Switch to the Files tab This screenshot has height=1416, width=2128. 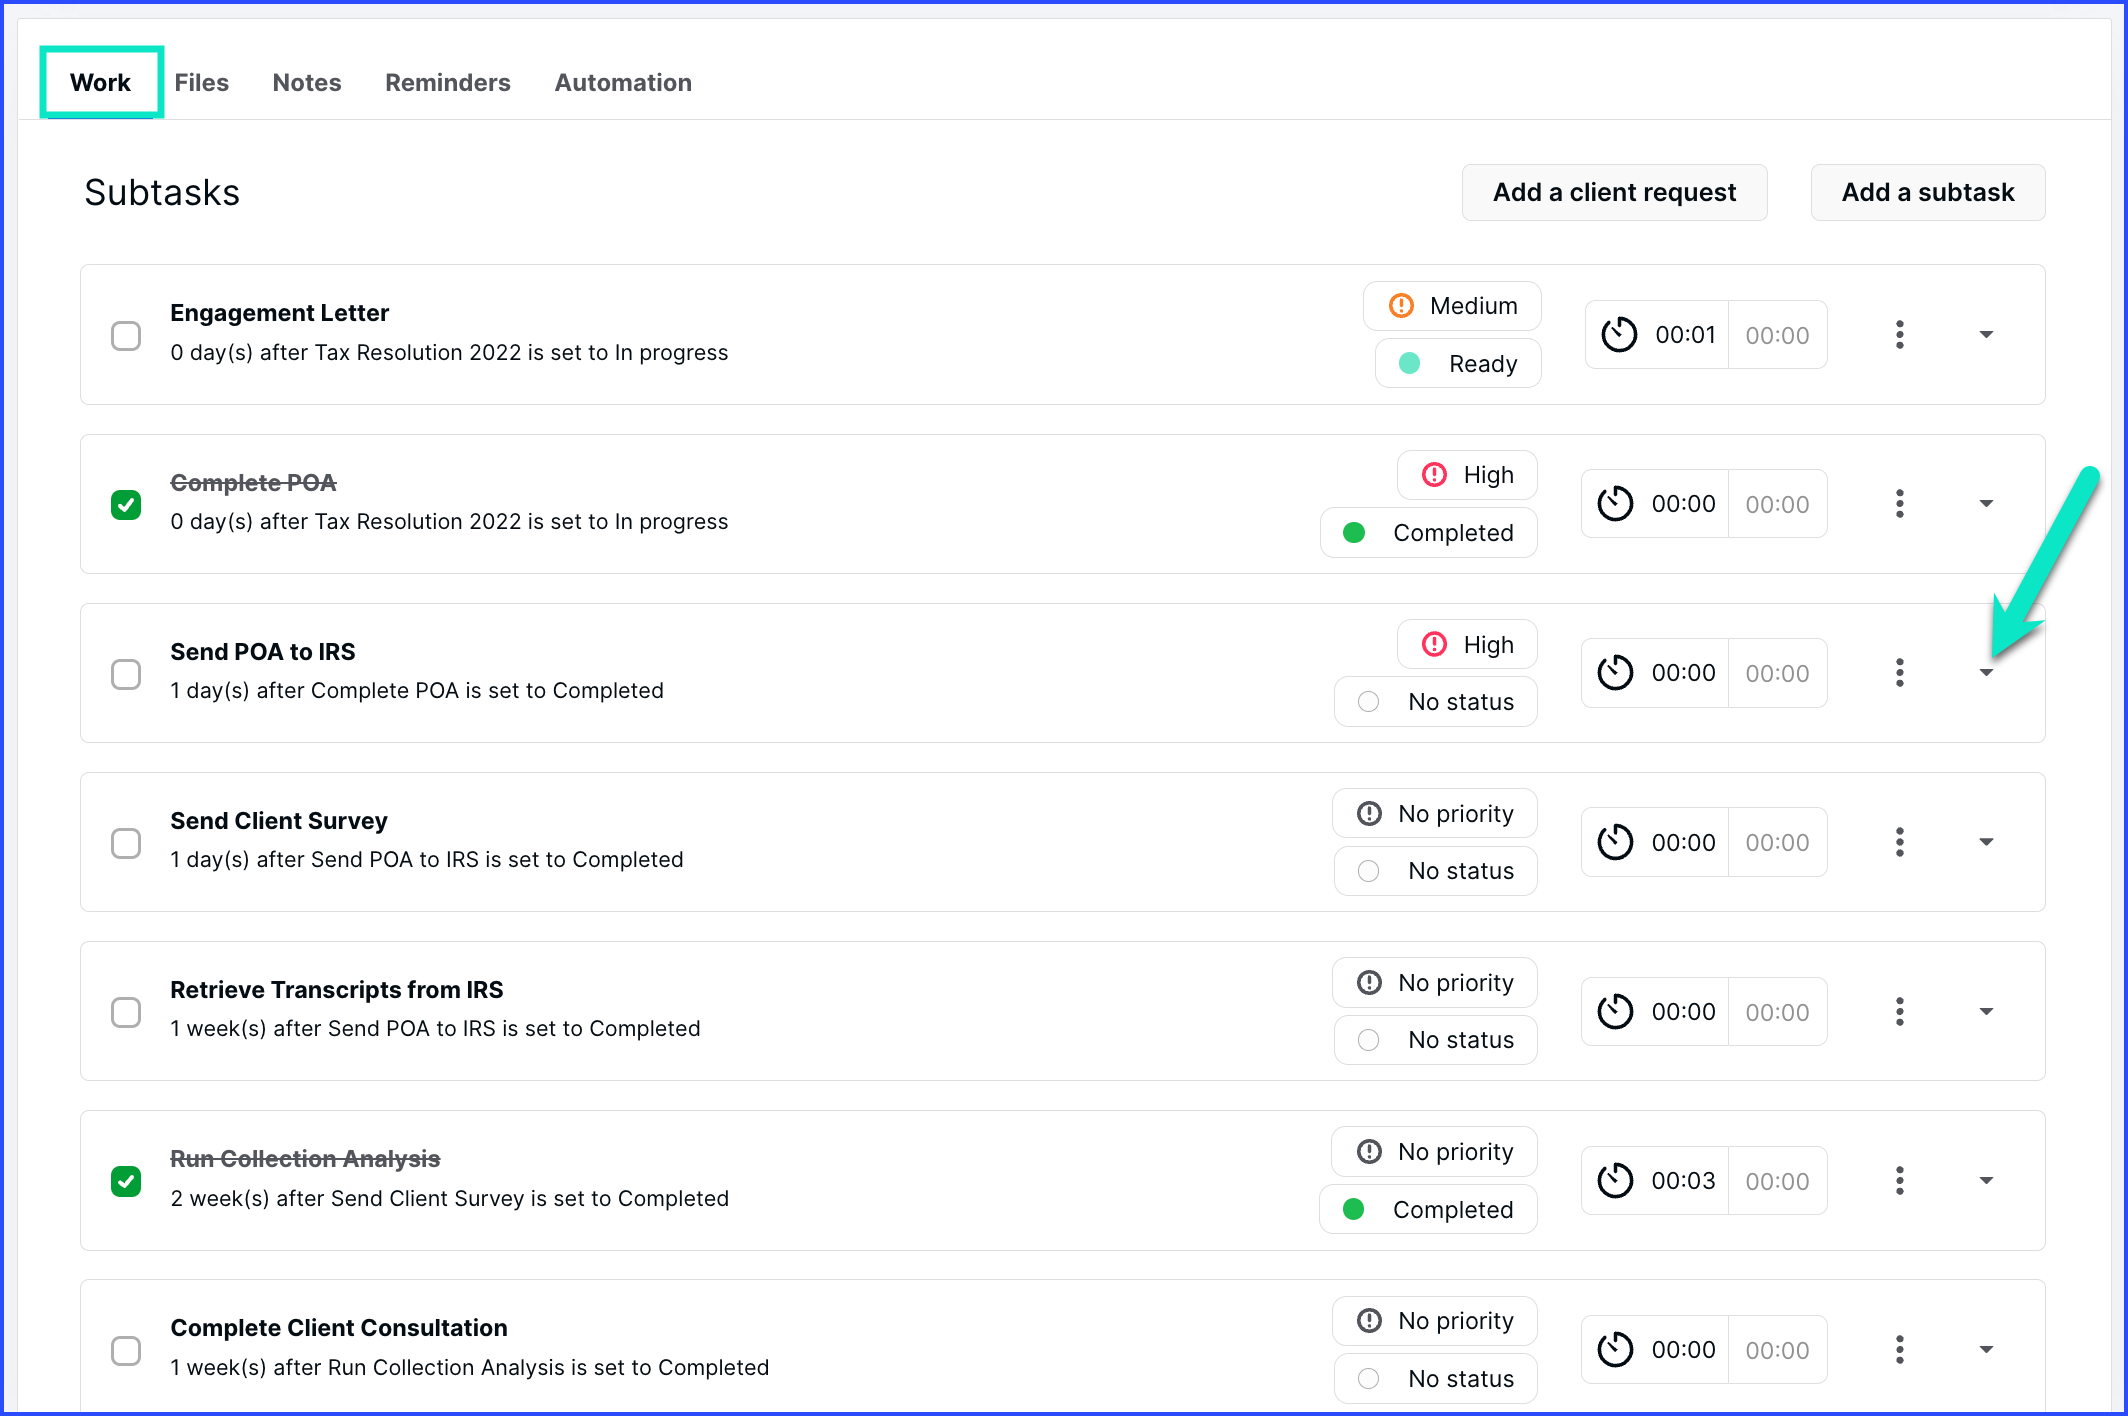coord(201,82)
